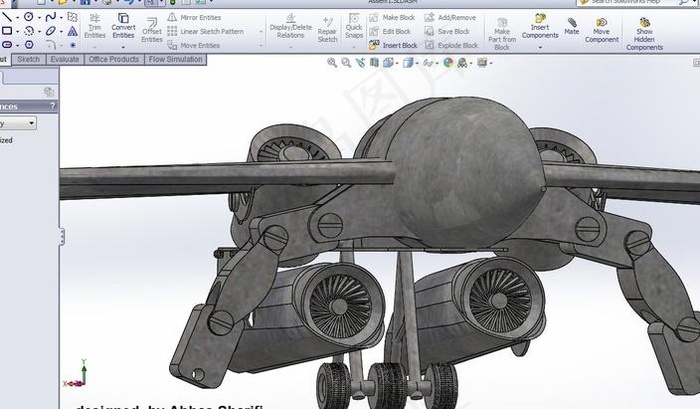Select the sketch Point tool
The image size is (700, 409).
coord(72,45)
